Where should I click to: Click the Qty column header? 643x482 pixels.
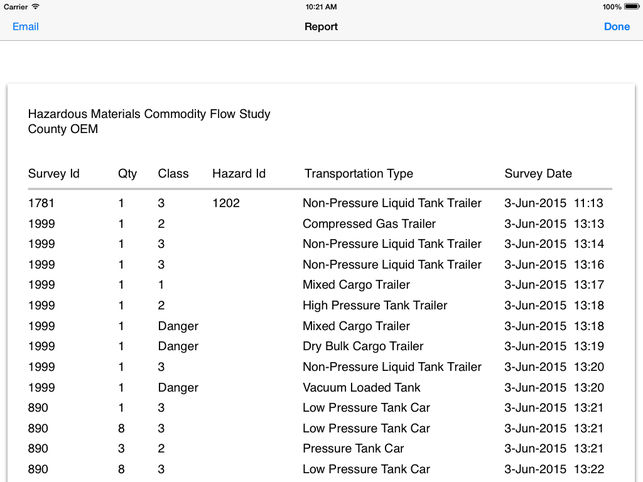click(x=127, y=174)
